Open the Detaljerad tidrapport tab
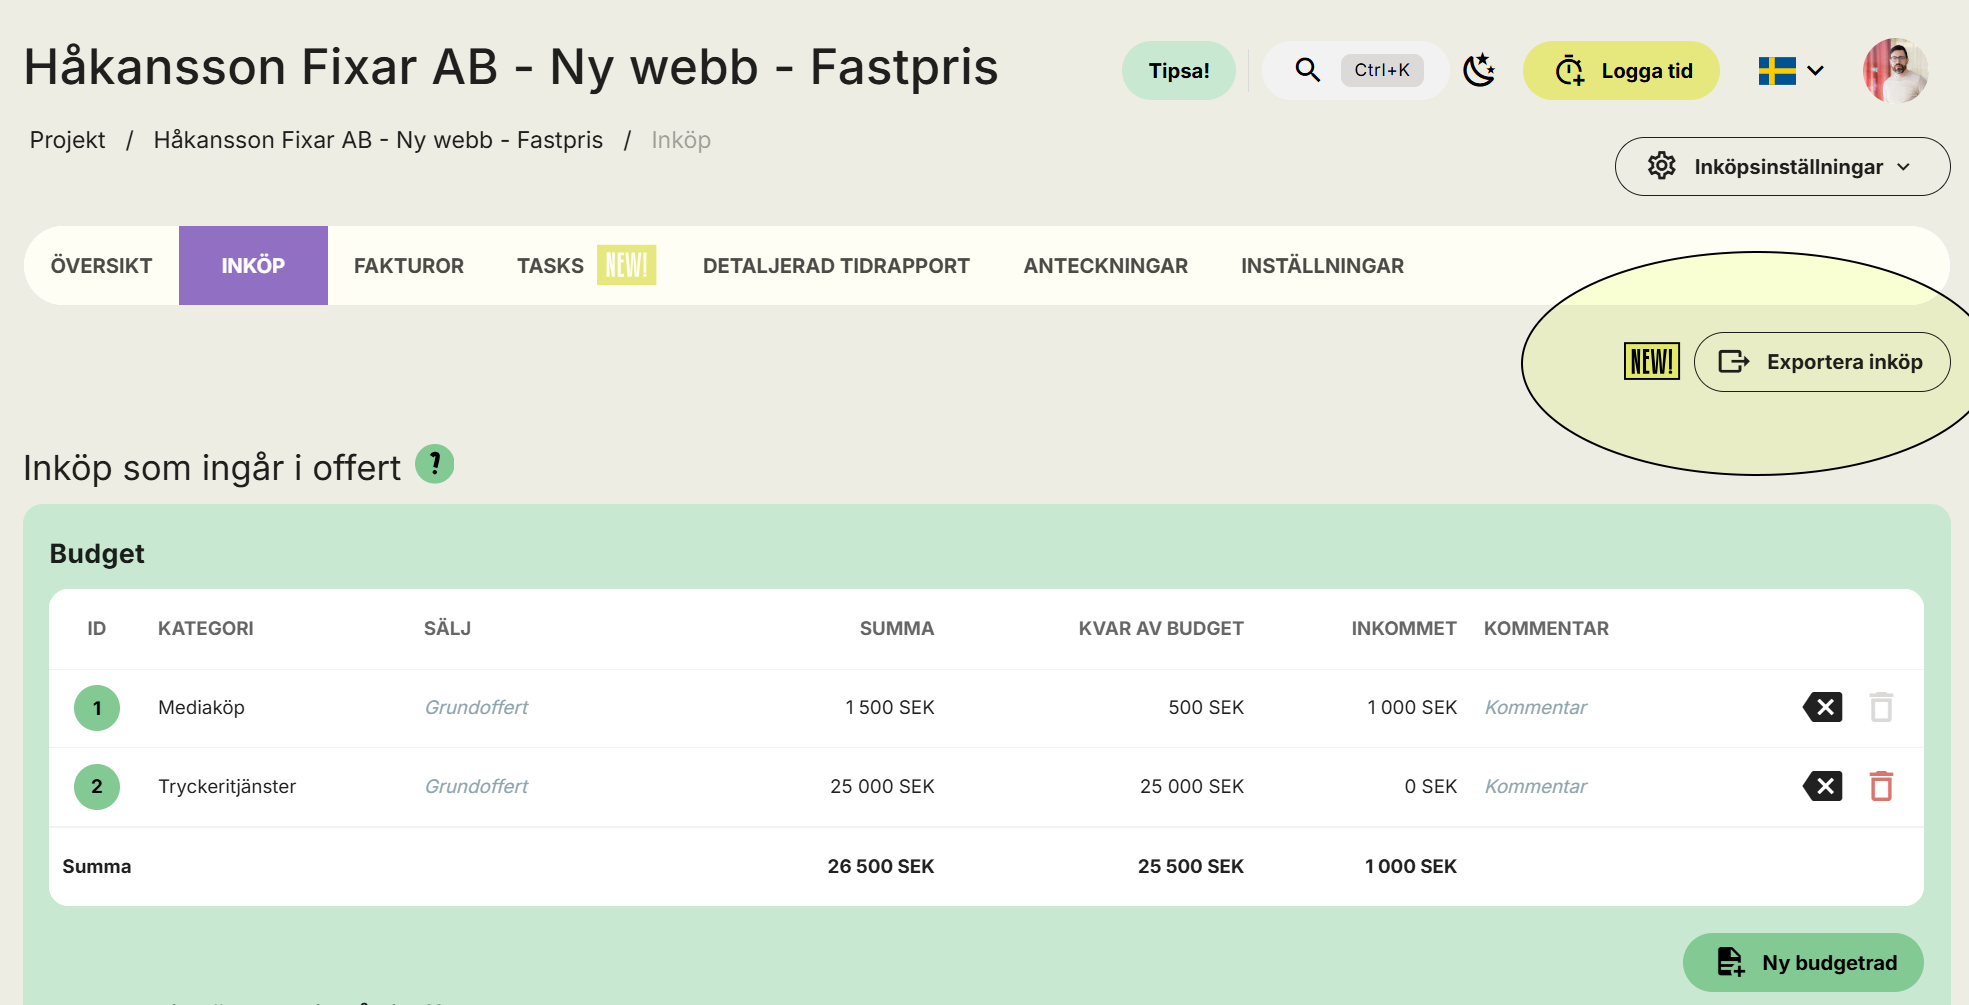This screenshot has width=1969, height=1005. point(836,266)
